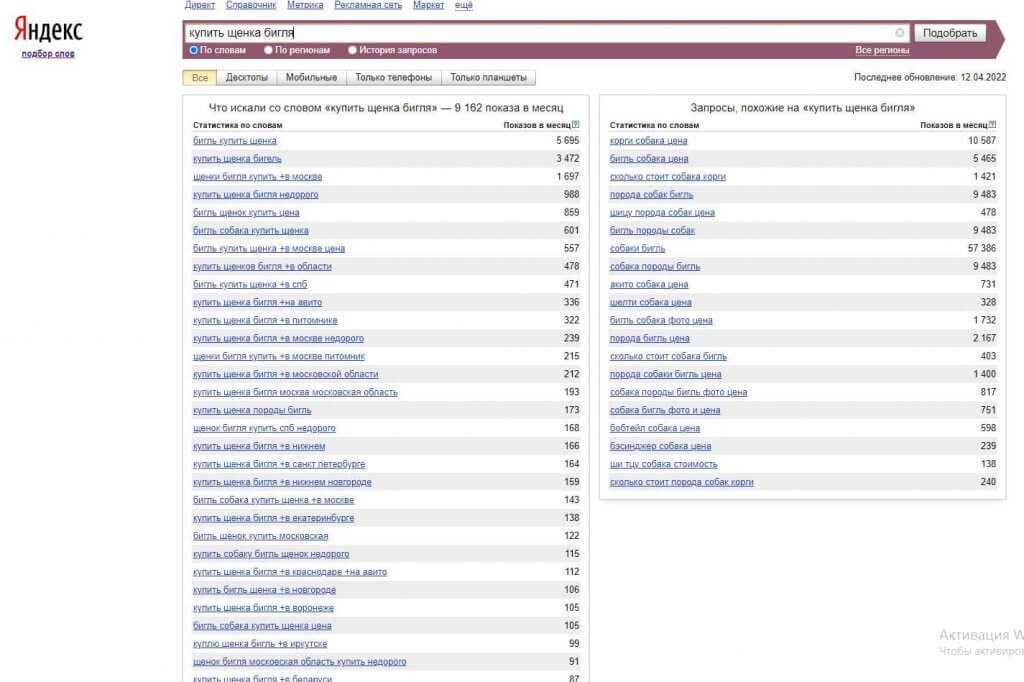1024x682 pixels.
Task: Select the 'Только планшеты' tab
Action: point(488,78)
